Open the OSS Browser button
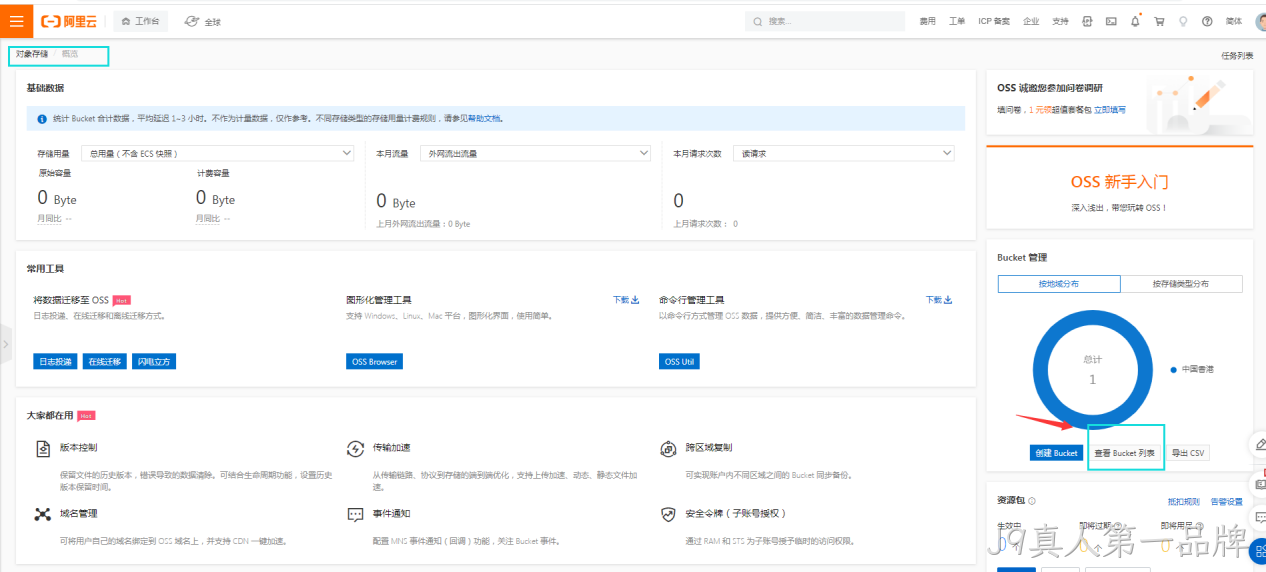Viewport: 1266px width, 572px height. 374,361
